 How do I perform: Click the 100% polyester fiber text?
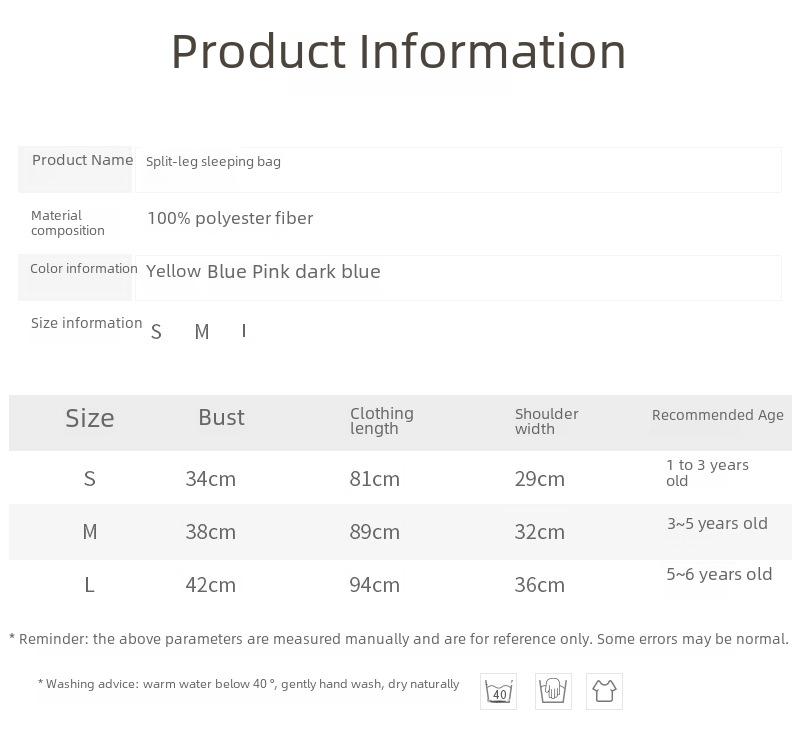click(230, 218)
